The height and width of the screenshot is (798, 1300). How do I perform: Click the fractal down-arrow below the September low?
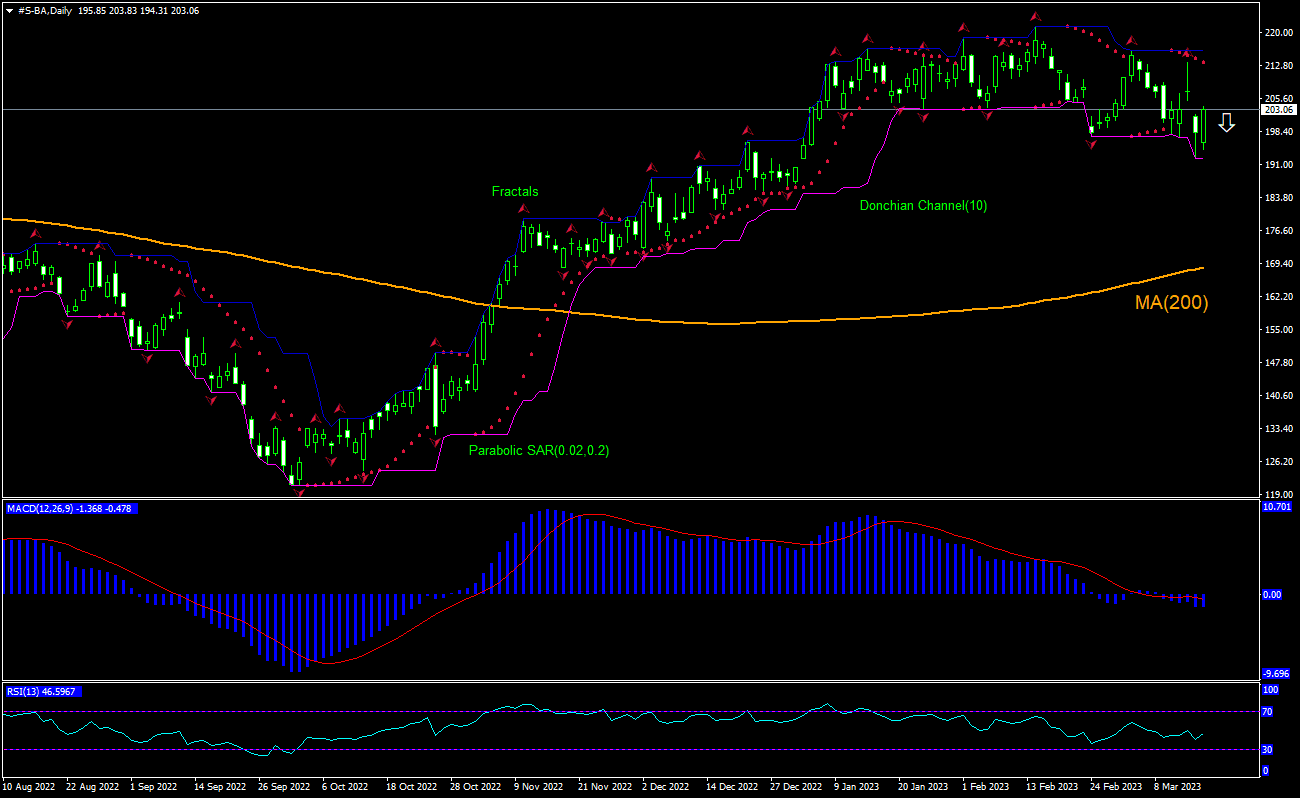(x=298, y=492)
